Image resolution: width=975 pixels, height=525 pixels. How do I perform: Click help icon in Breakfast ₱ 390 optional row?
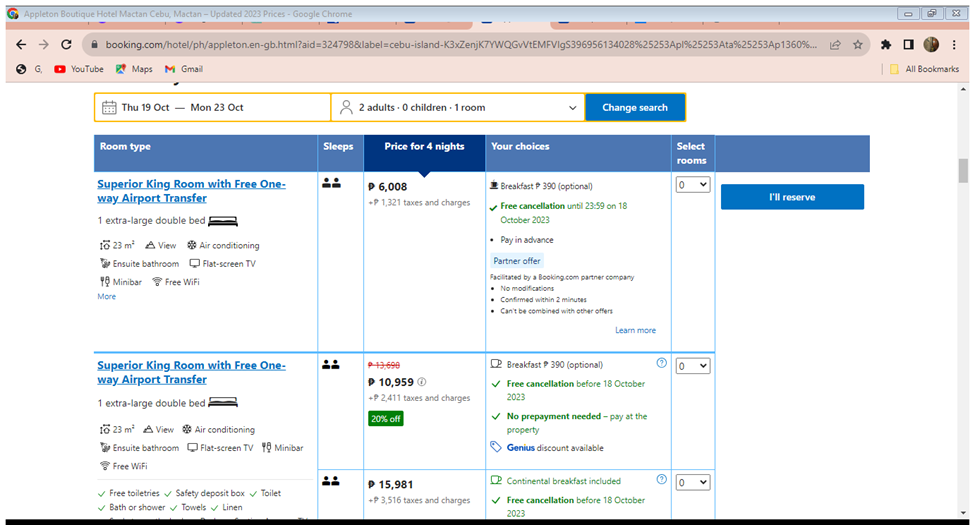coord(662,363)
